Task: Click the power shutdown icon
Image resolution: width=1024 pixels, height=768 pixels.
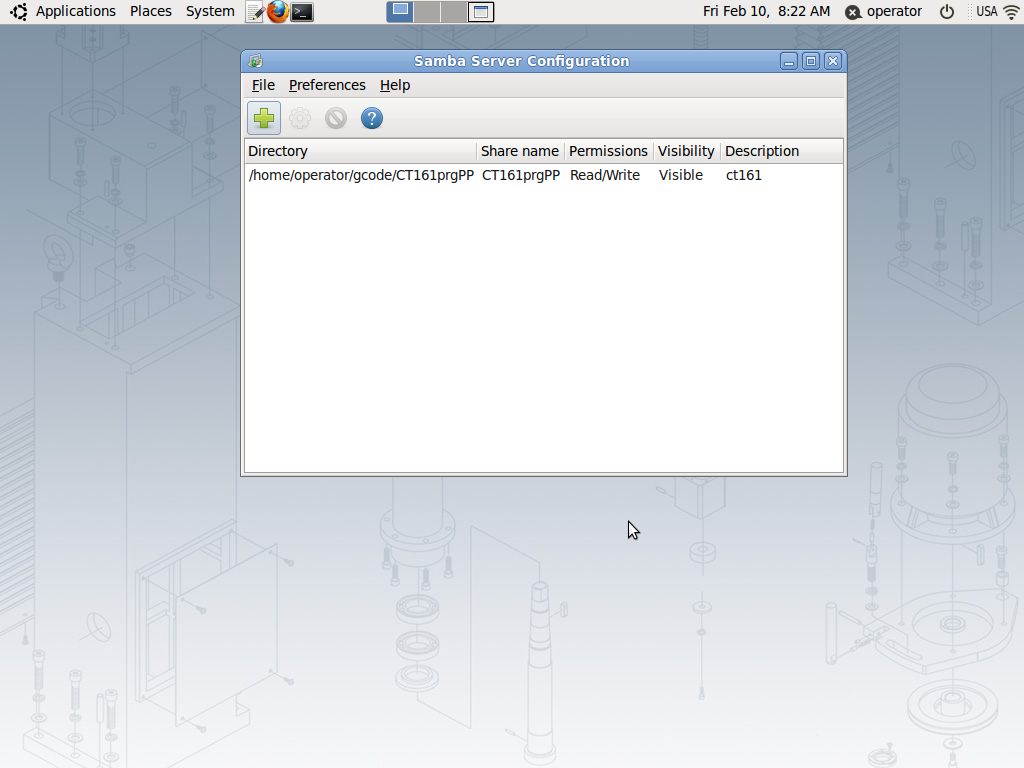Action: click(947, 11)
